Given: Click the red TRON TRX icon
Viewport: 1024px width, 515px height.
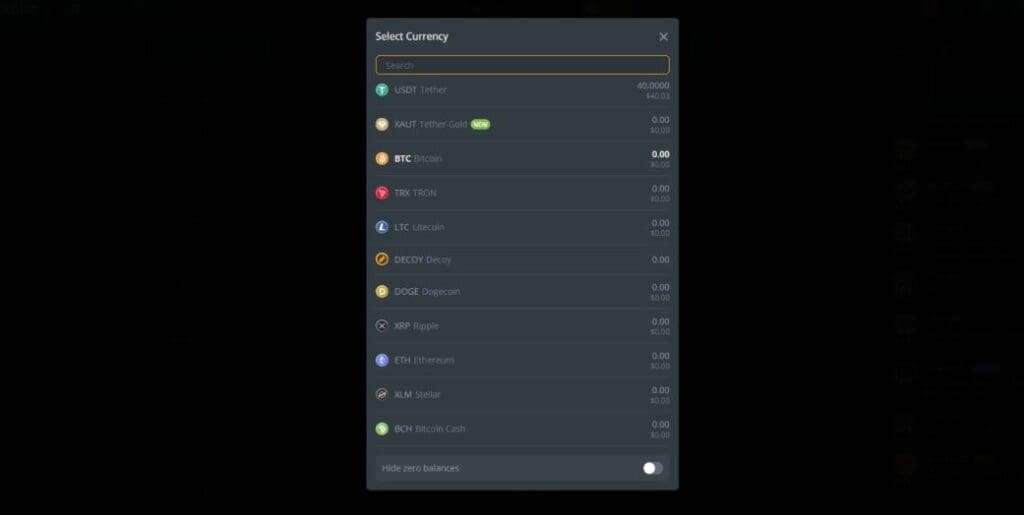Looking at the screenshot, I should coord(382,193).
